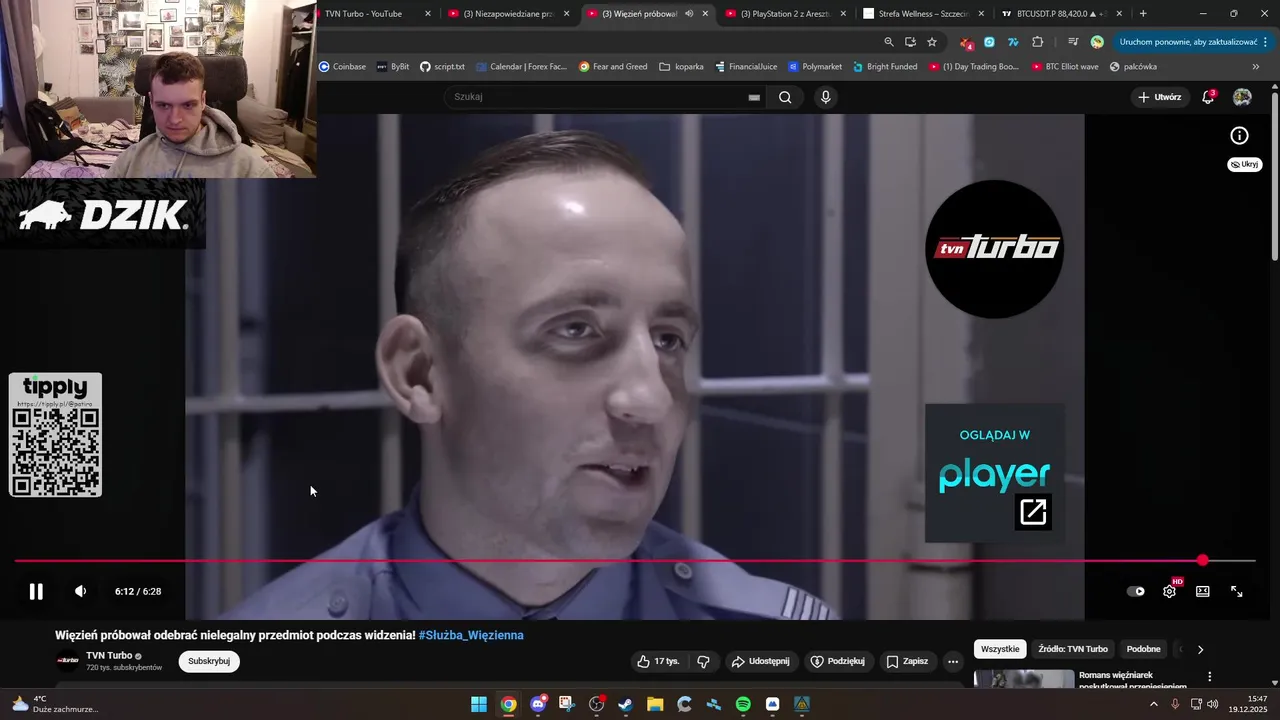Subscribe with the Subskrybuj button

pyautogui.click(x=209, y=661)
